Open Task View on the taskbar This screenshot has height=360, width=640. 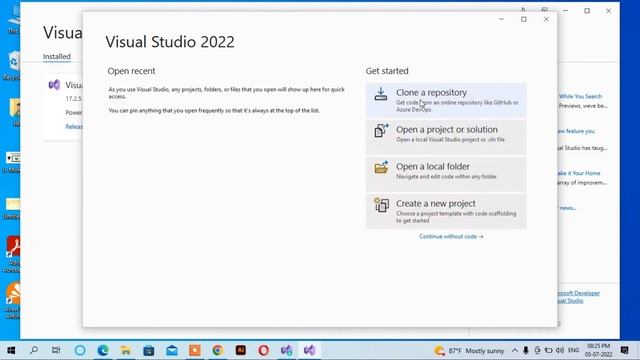coord(56,350)
